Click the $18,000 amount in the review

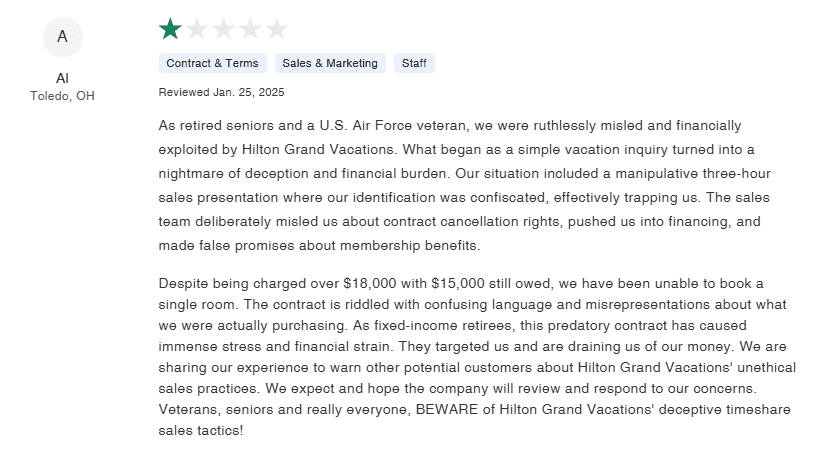click(372, 283)
